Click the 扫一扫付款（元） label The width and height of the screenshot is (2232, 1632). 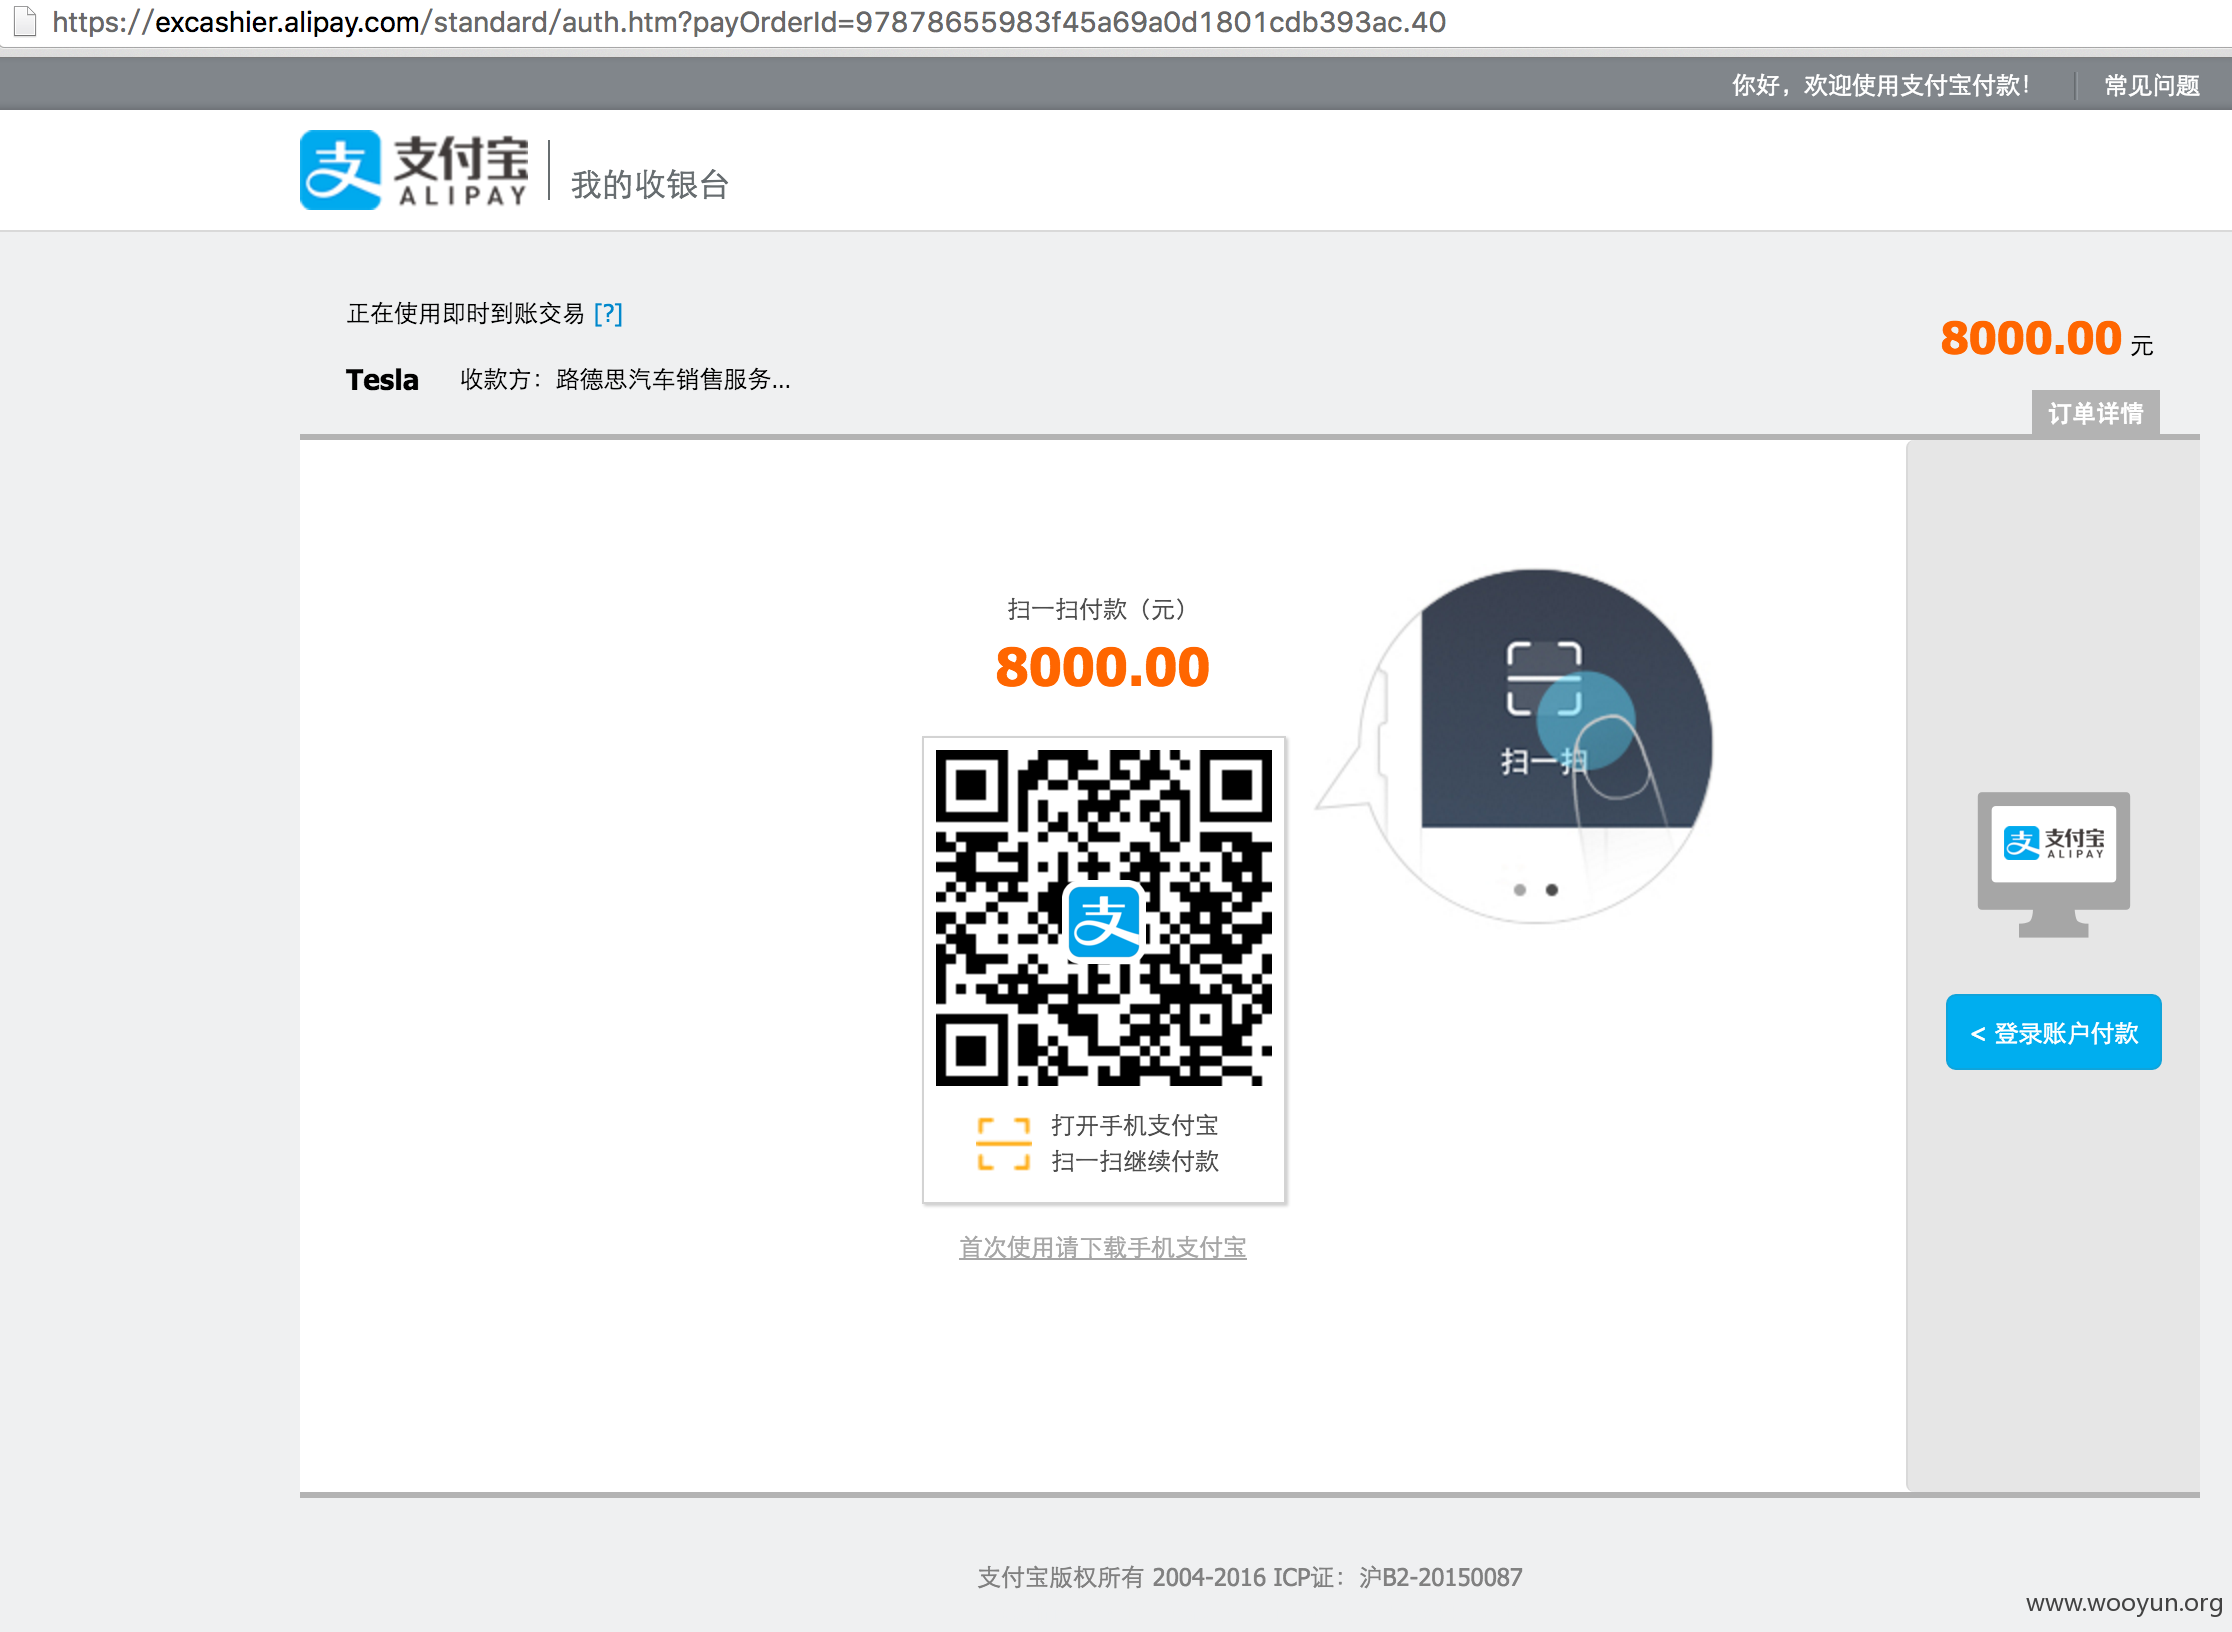click(1102, 609)
